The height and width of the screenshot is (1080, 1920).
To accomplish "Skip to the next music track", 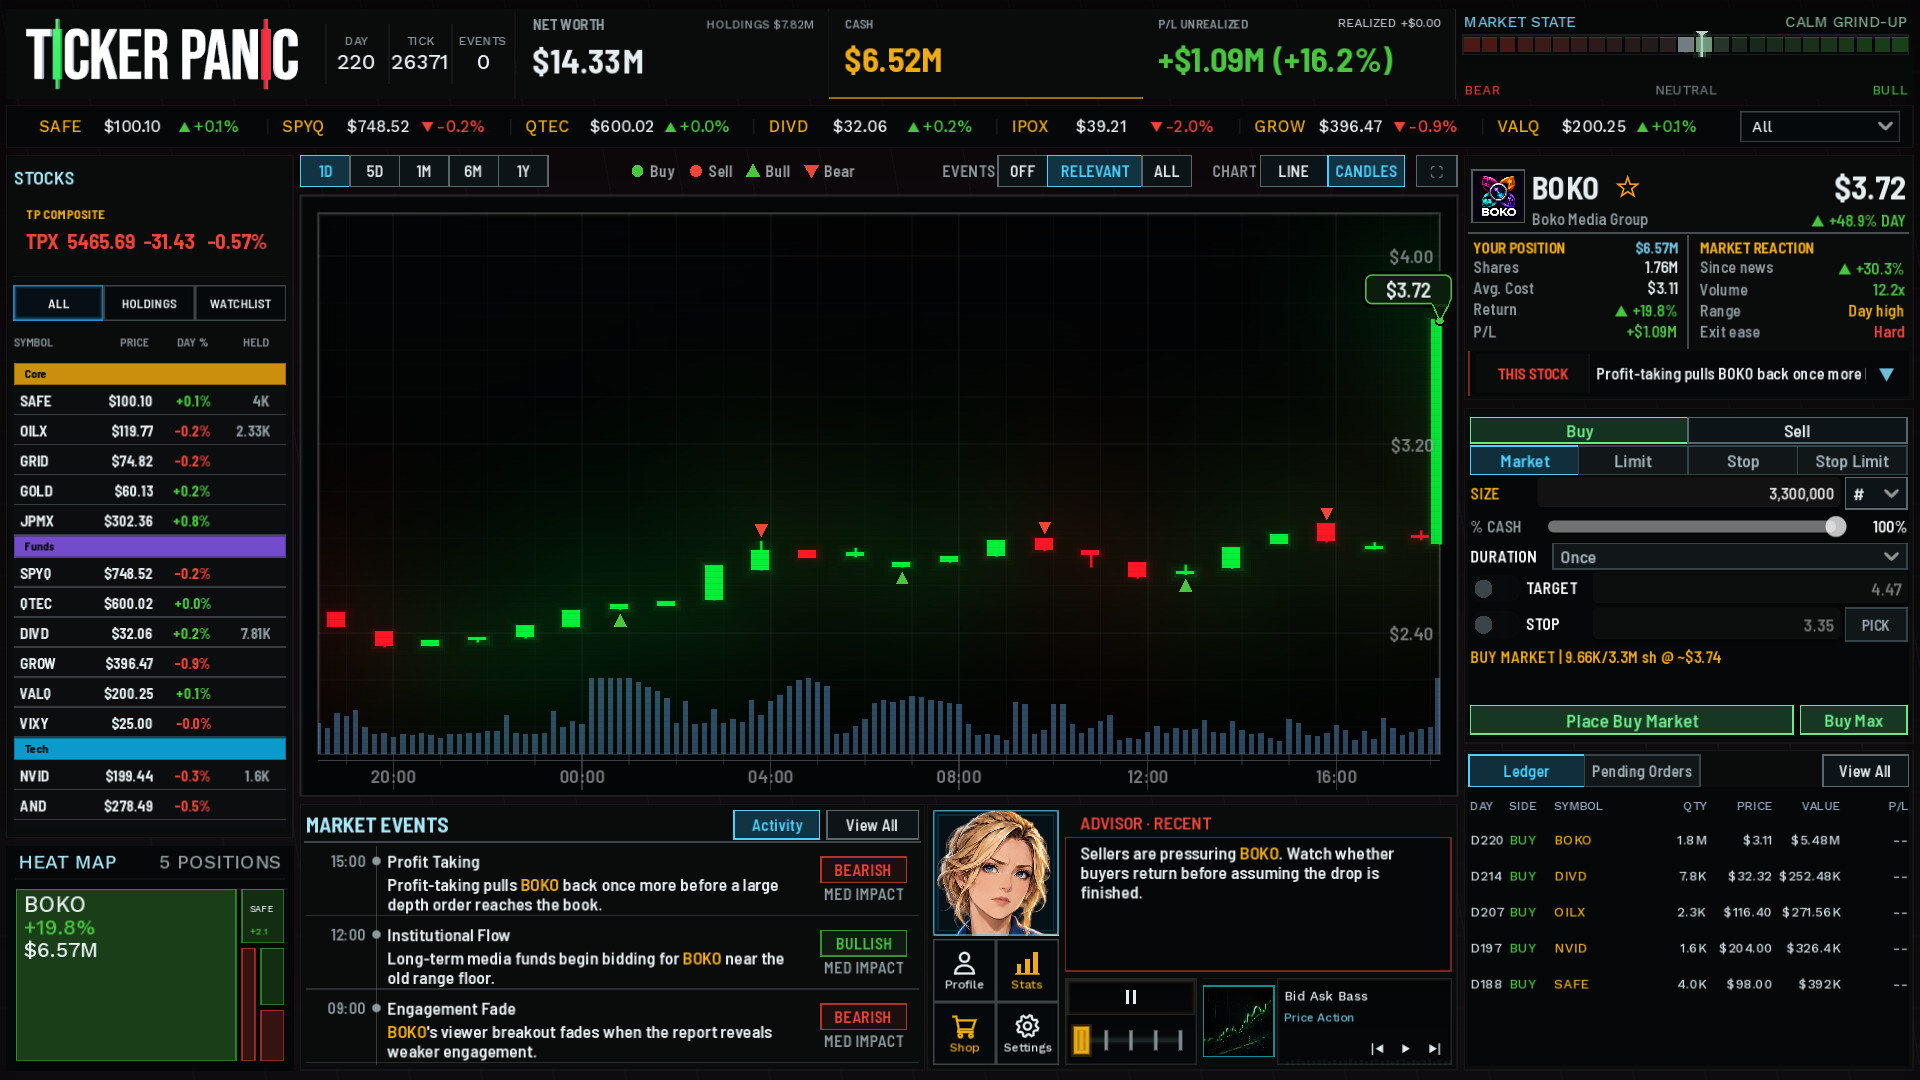I will 1434,1048.
